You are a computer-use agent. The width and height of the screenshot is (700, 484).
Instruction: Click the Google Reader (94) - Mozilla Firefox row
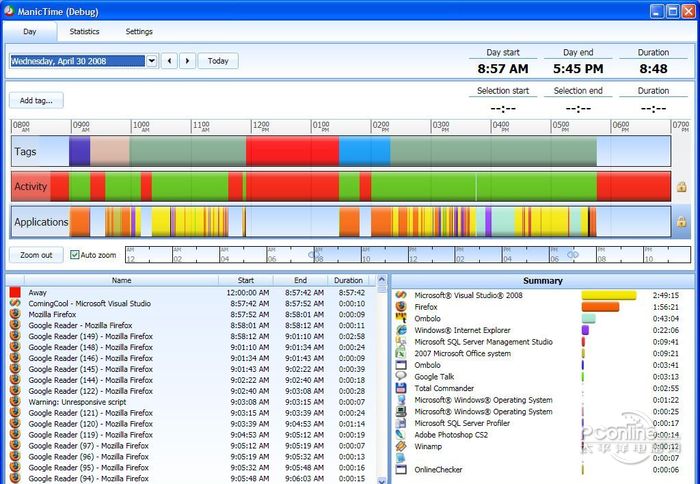[191, 478]
